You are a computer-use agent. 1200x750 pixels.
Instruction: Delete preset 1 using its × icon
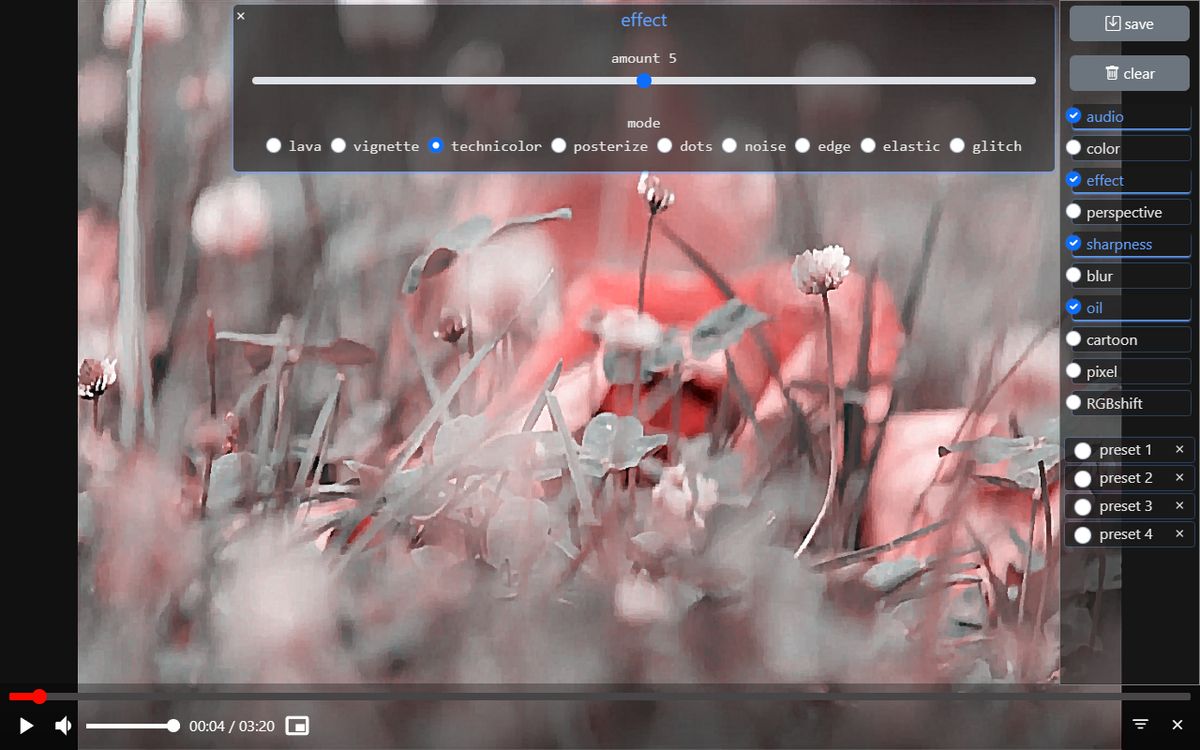tap(1179, 449)
